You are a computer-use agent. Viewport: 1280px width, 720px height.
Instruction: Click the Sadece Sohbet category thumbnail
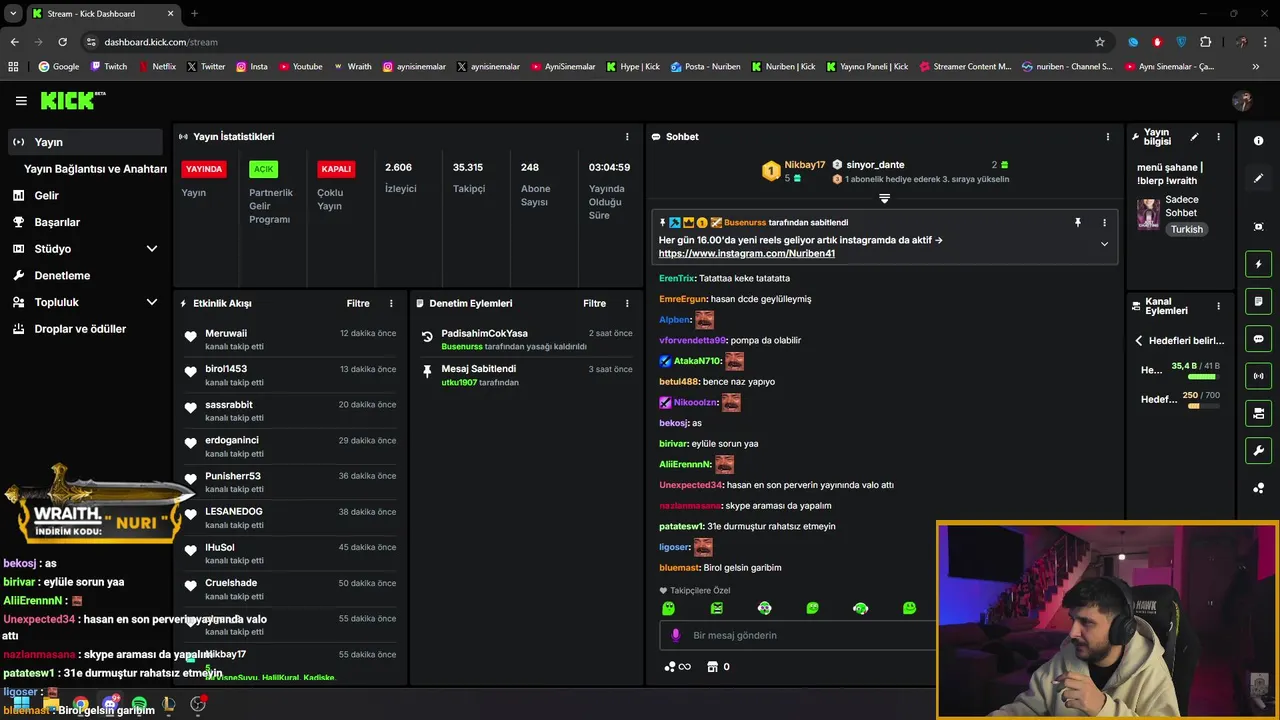point(1148,214)
